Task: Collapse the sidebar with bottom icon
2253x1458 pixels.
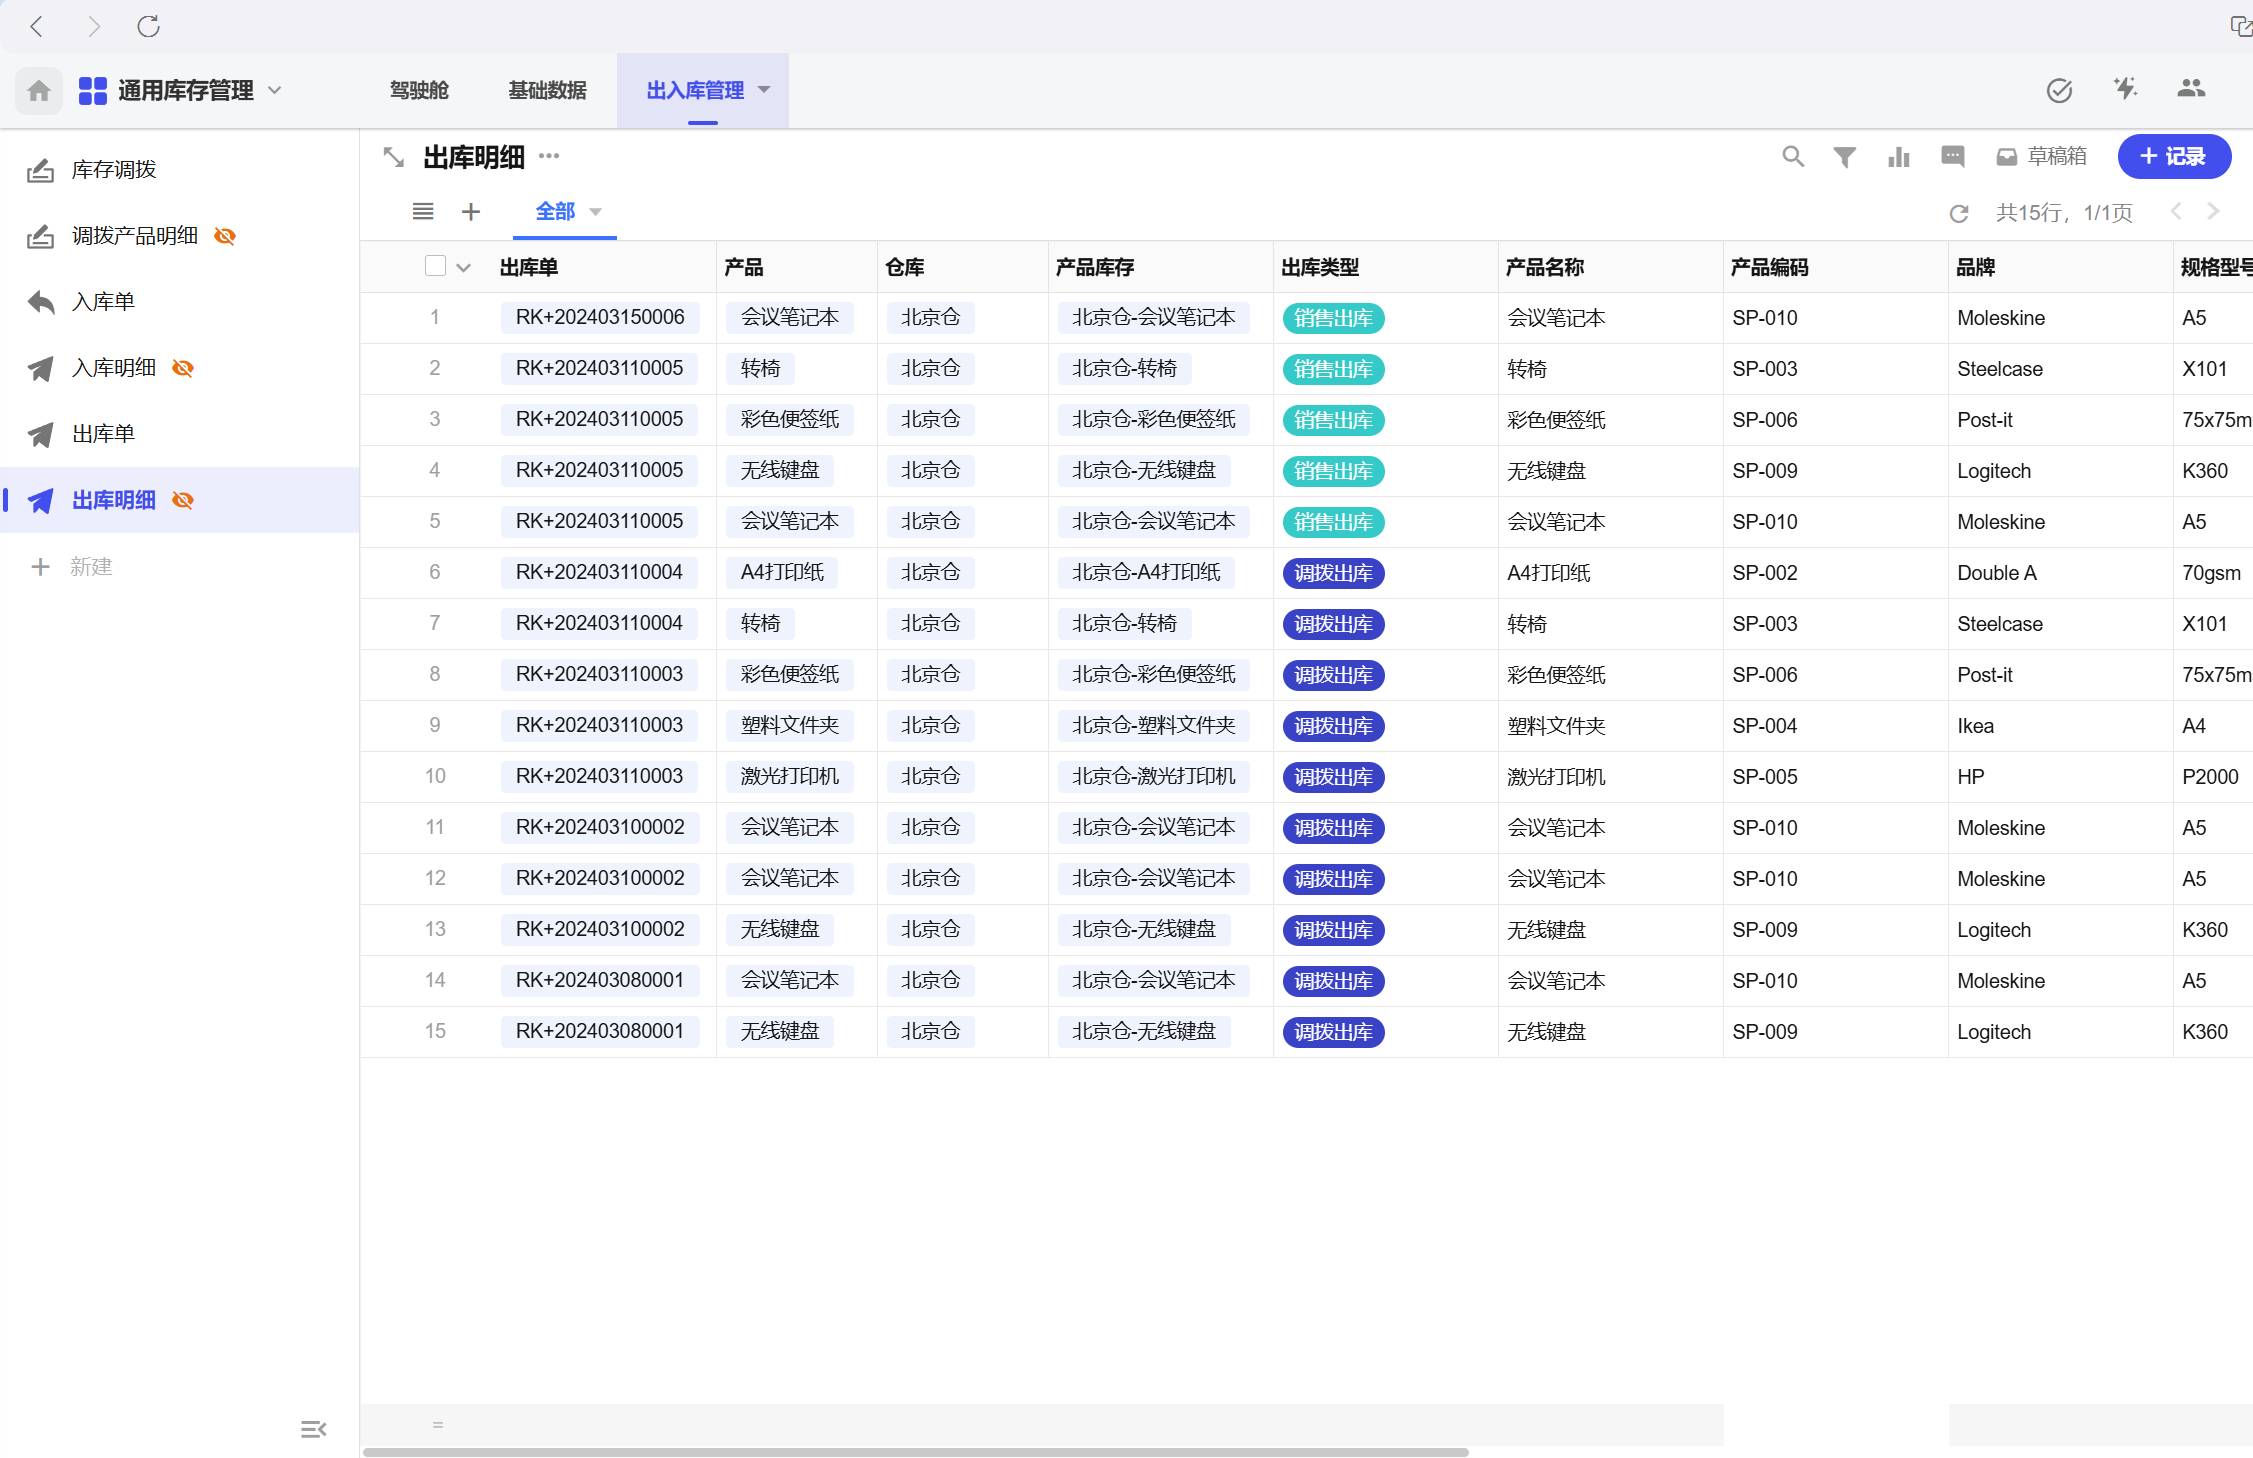Action: [x=313, y=1429]
